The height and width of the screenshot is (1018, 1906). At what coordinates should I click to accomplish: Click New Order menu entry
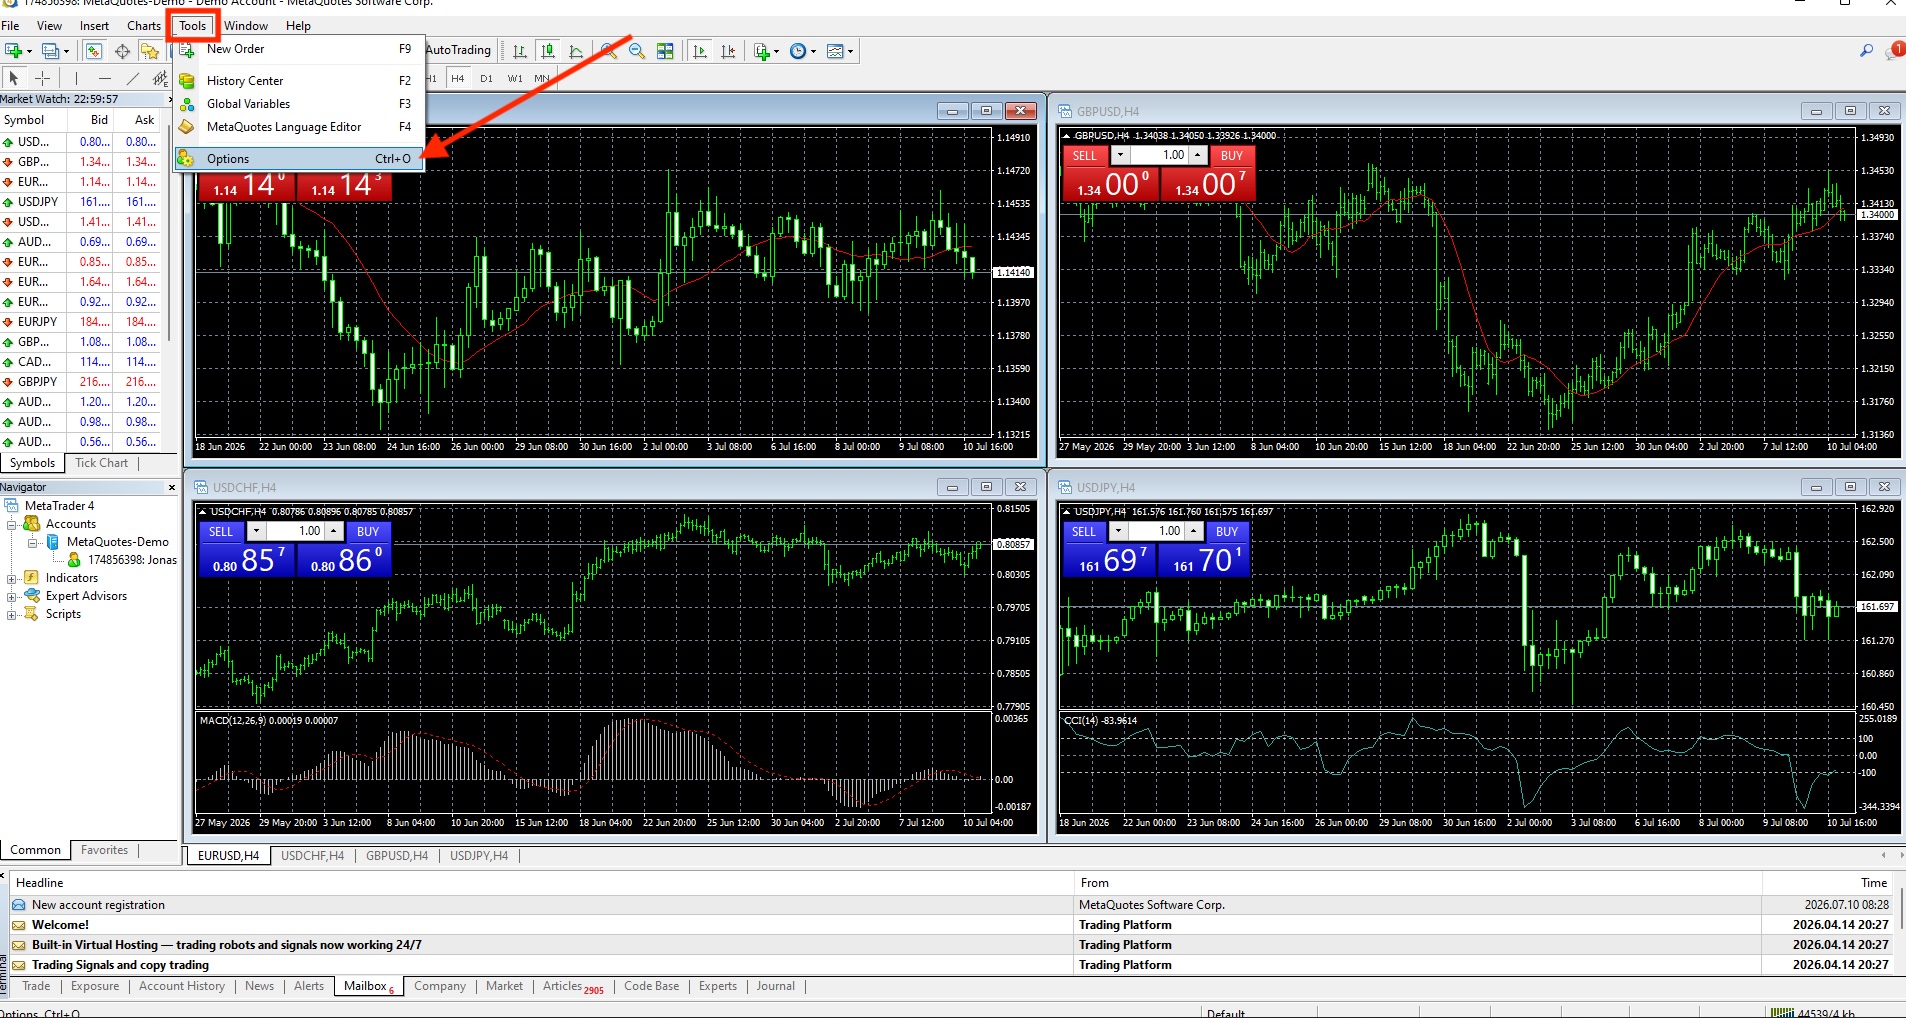tap(299, 49)
